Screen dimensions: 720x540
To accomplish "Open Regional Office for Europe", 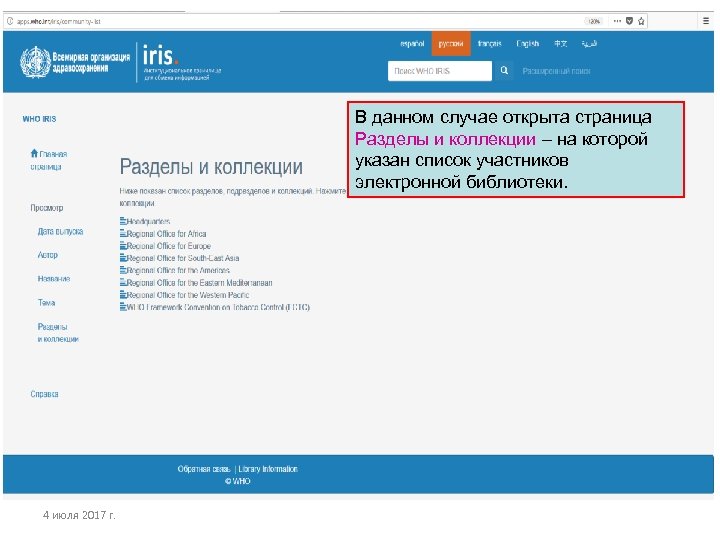I will [169, 246].
